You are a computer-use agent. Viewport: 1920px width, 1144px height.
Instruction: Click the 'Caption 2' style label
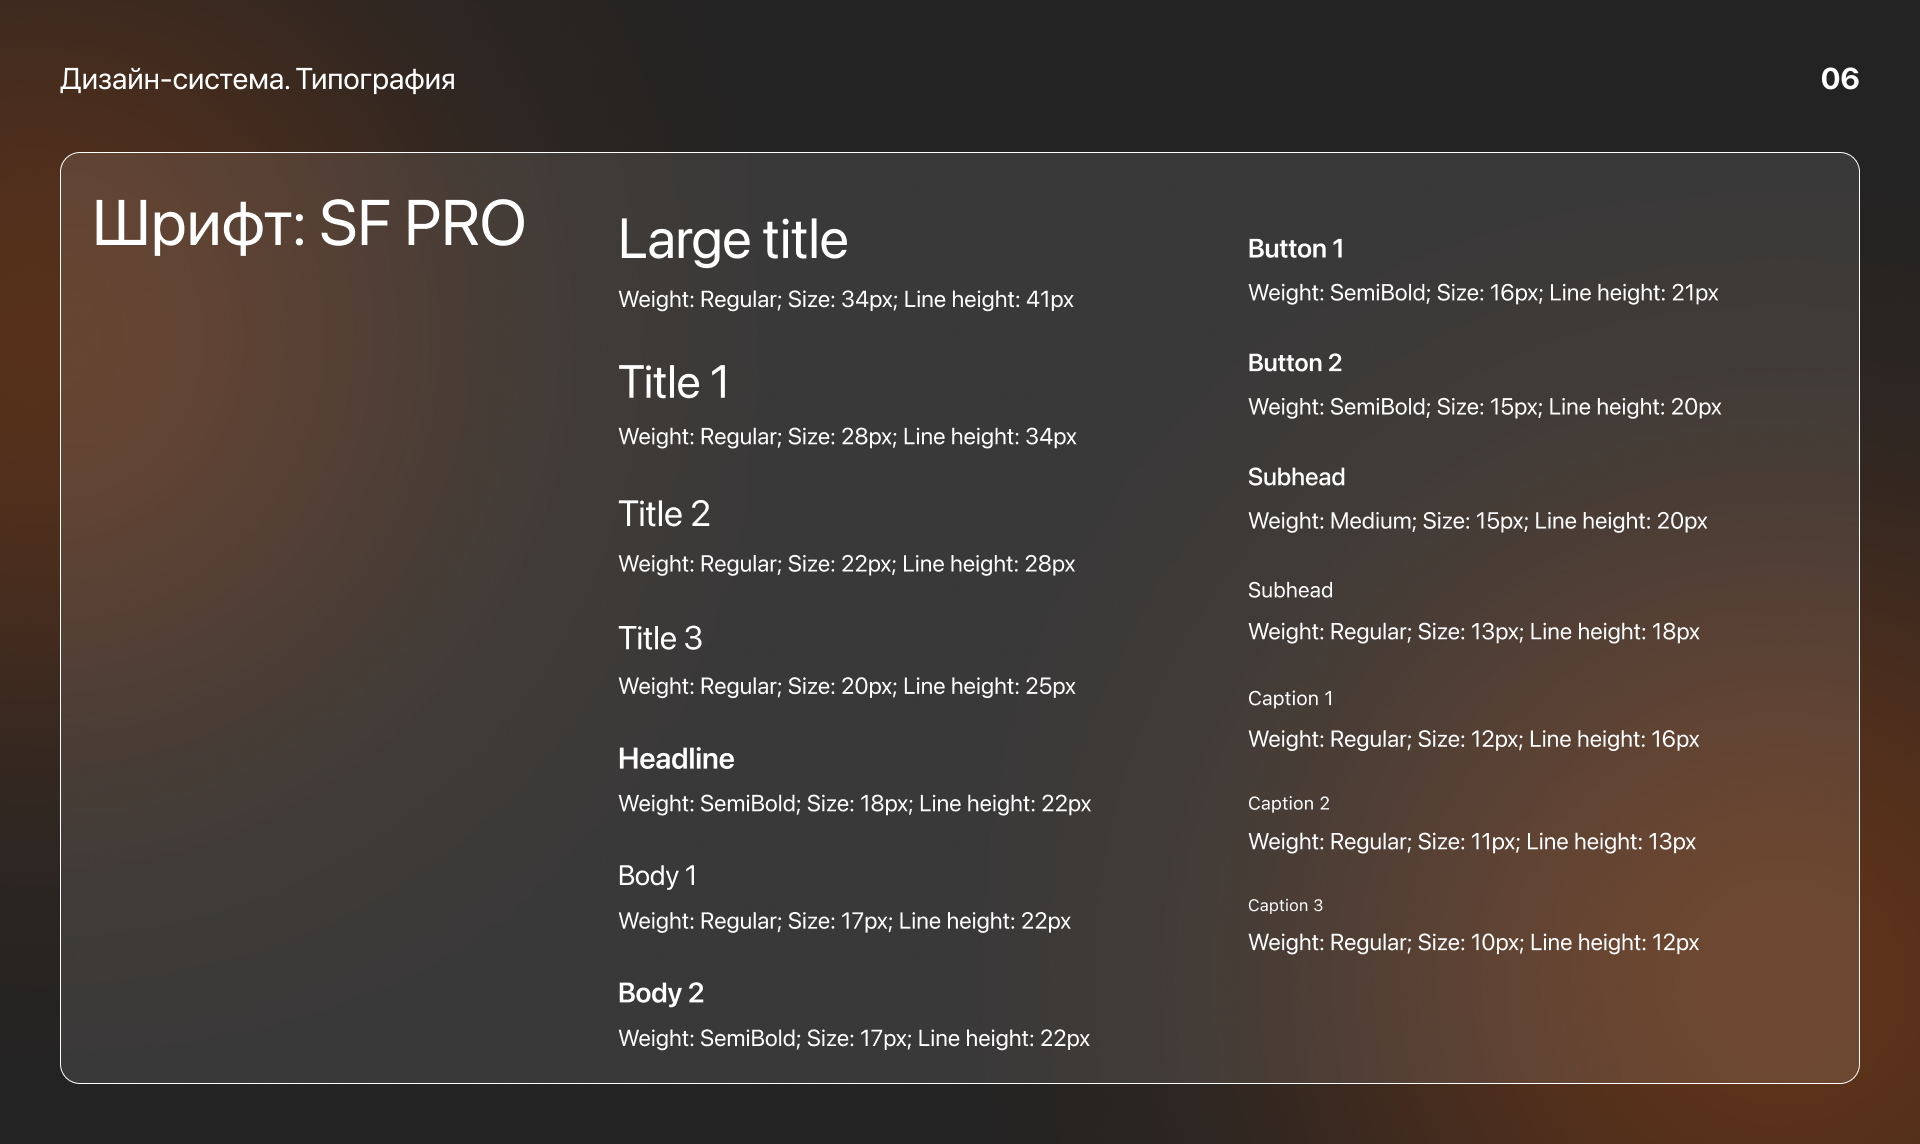(x=1288, y=804)
